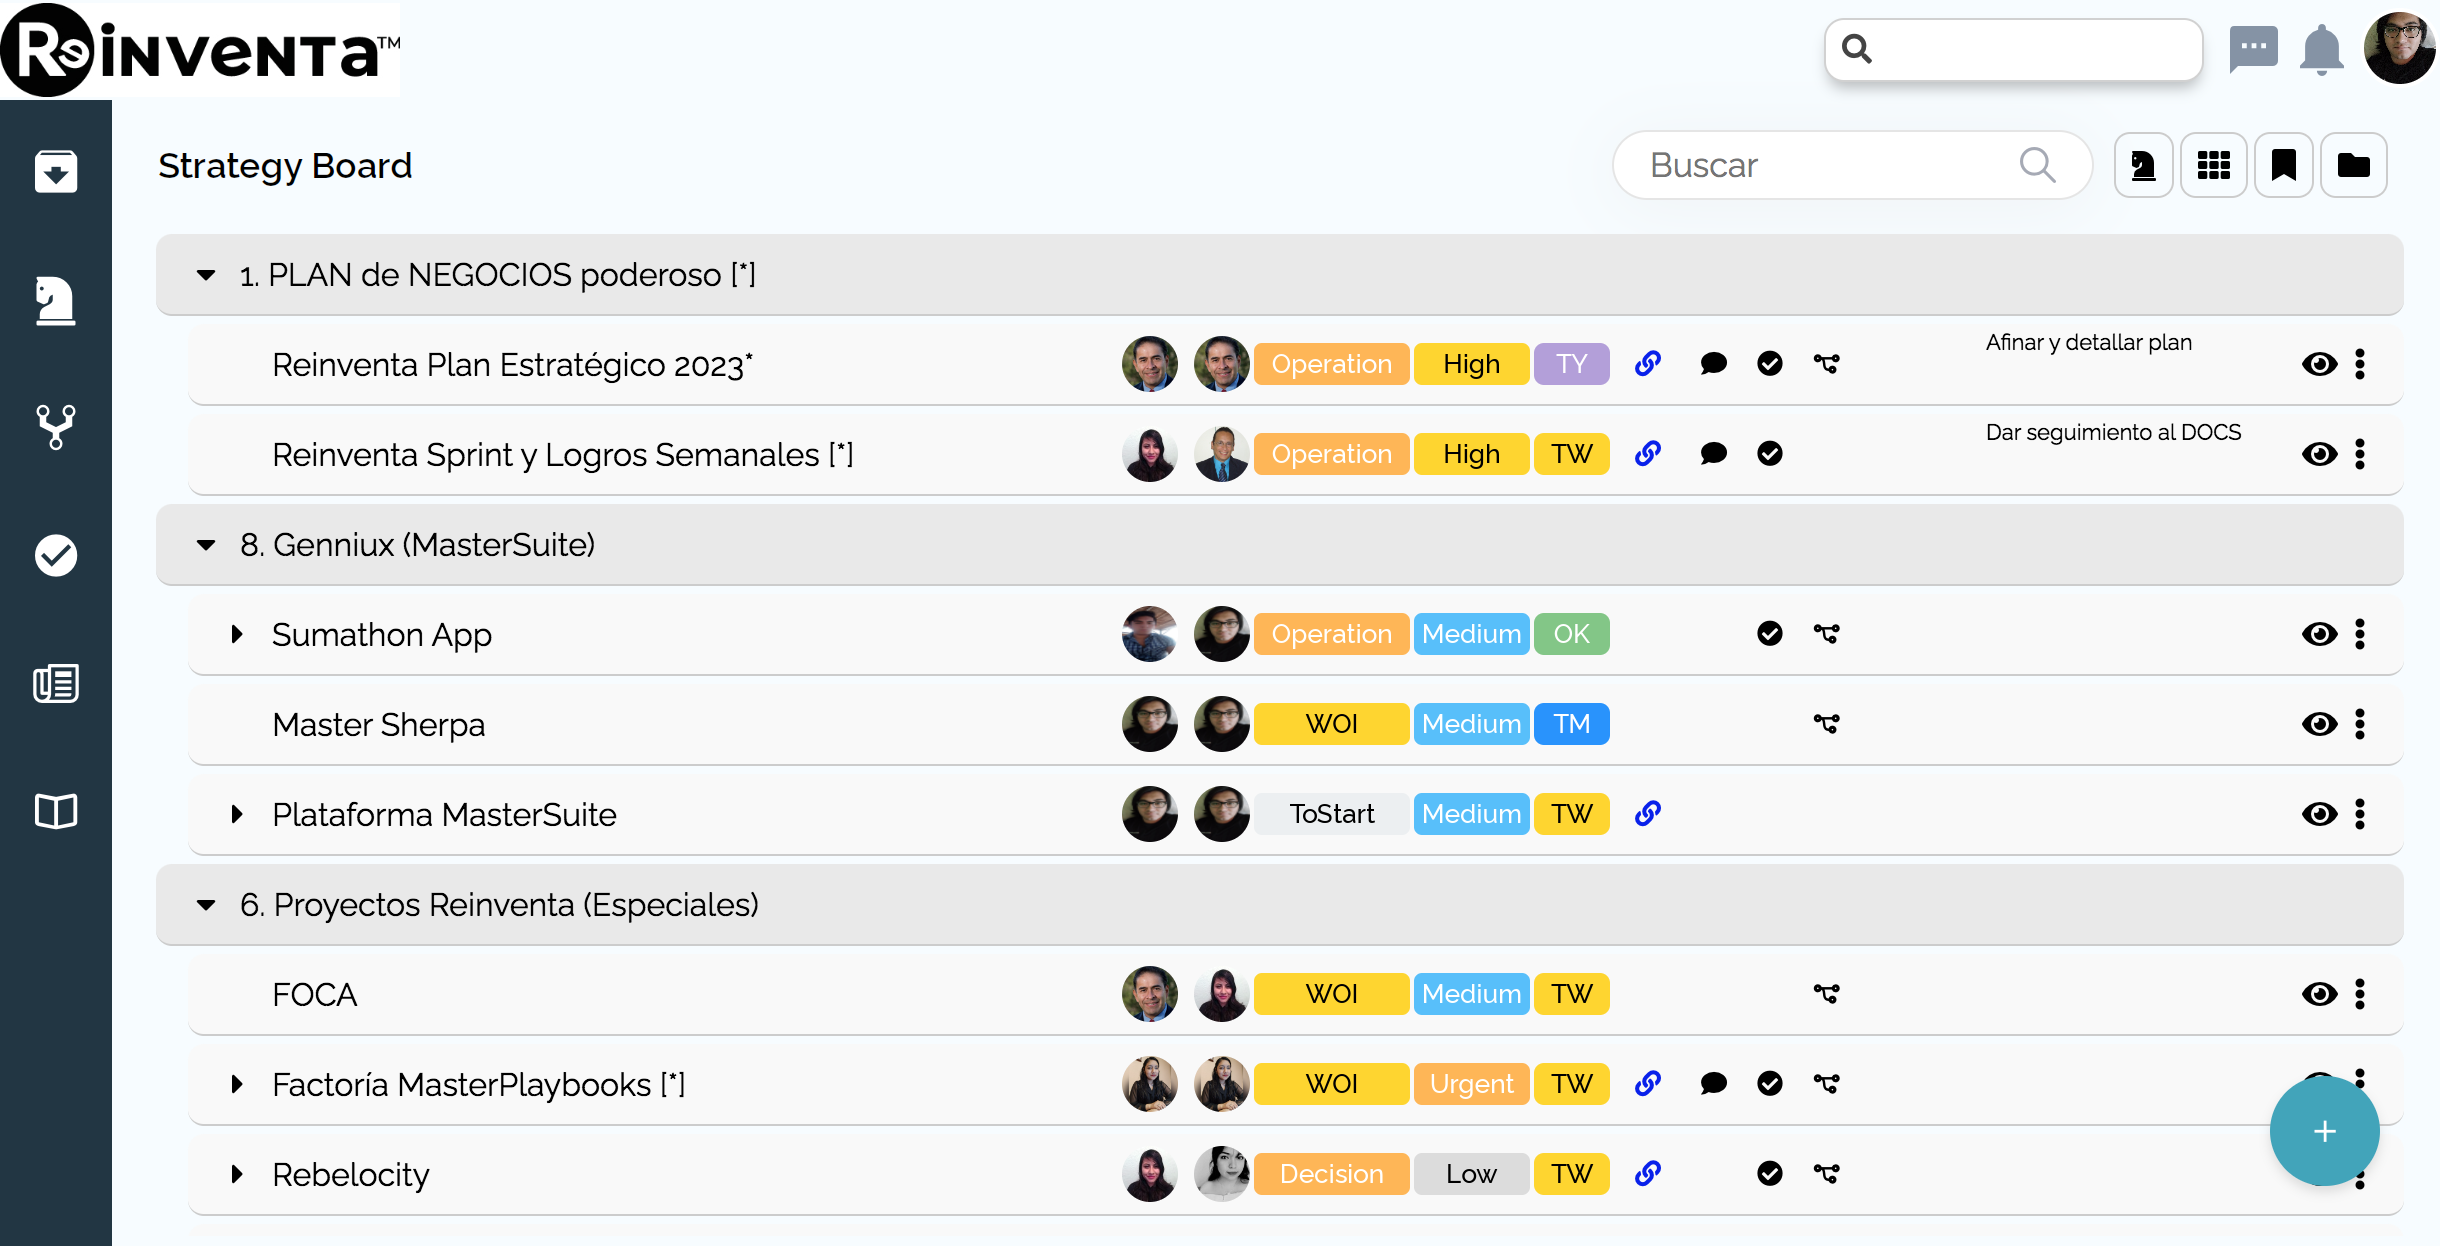Switch to grid view button
2440x1246 pixels.
[x=2214, y=165]
